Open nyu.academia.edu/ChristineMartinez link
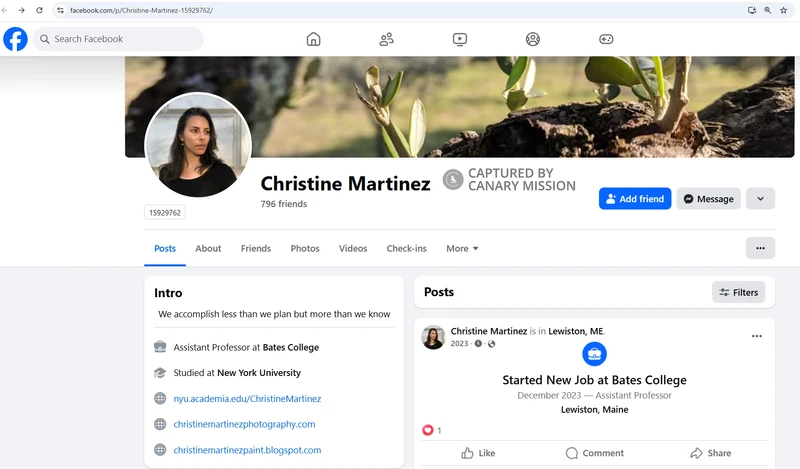Image resolution: width=800 pixels, height=469 pixels. click(x=247, y=399)
